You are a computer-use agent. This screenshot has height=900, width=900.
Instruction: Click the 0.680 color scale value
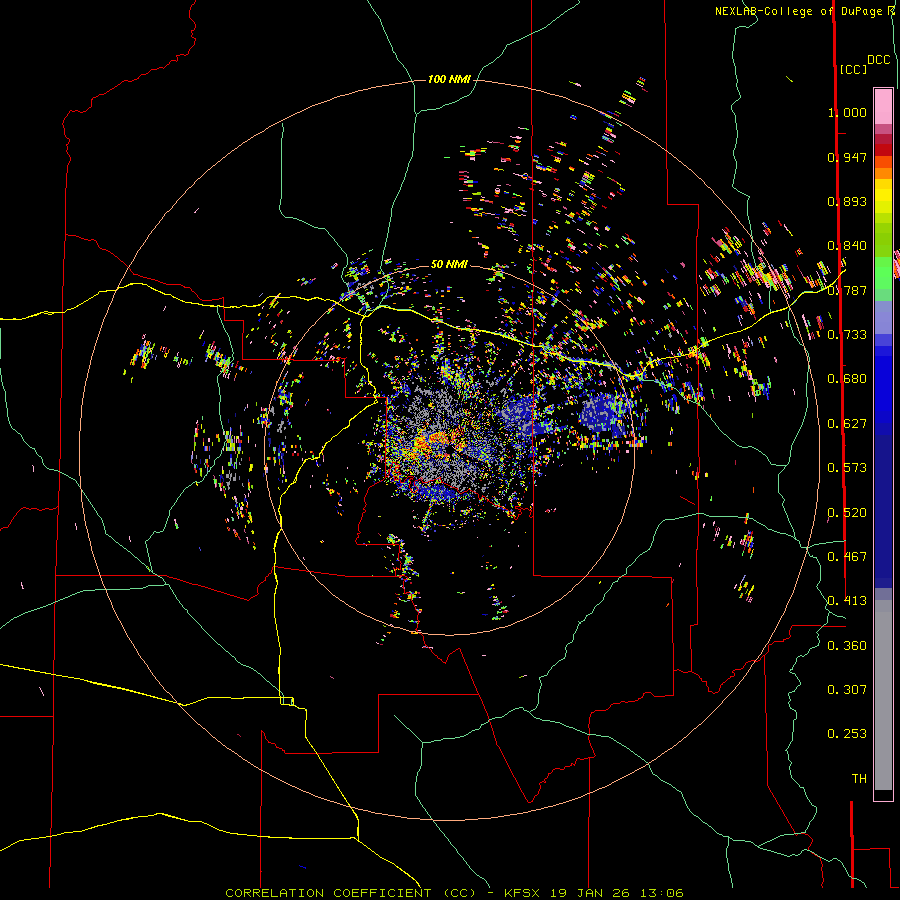(x=847, y=379)
